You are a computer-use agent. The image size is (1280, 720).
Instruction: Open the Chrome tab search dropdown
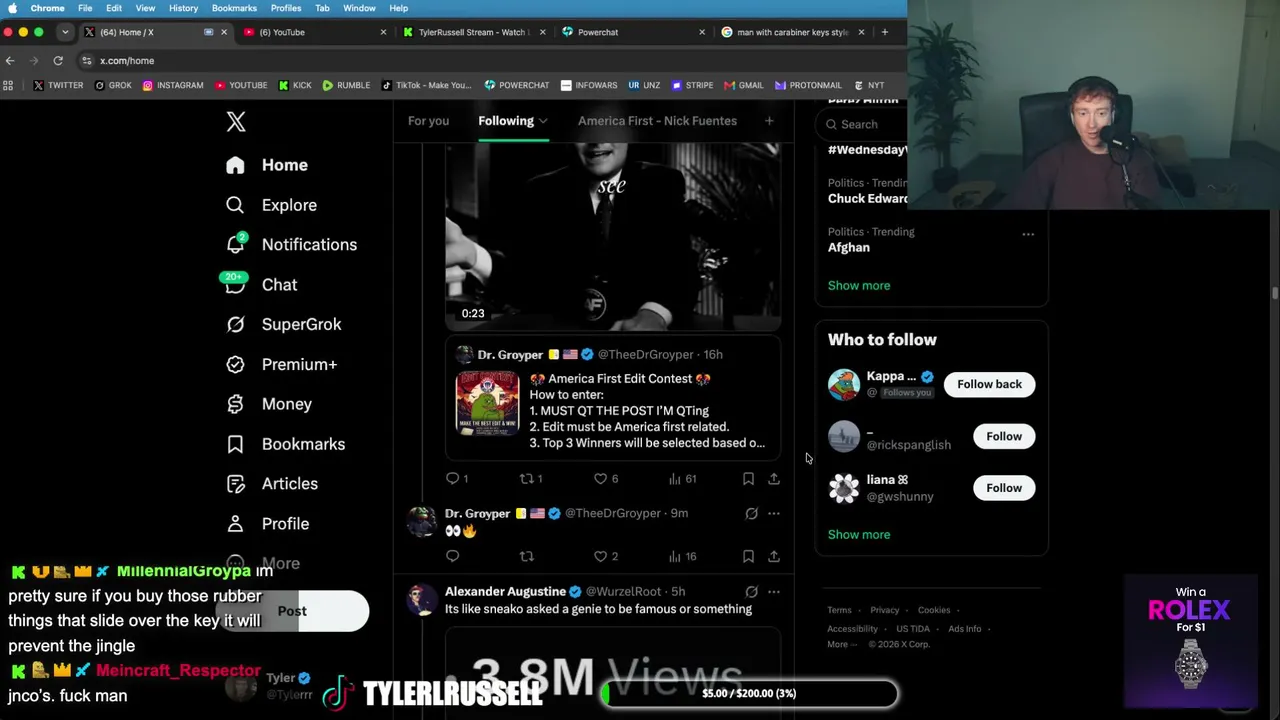point(65,32)
